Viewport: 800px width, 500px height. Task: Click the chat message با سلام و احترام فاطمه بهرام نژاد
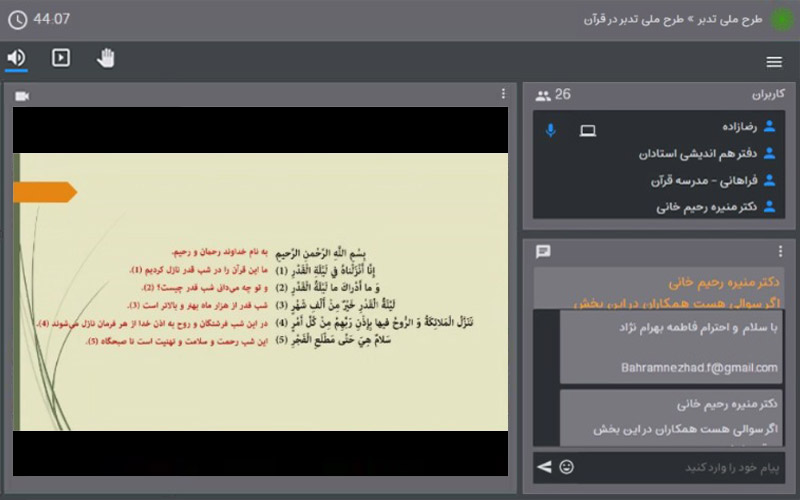(x=698, y=328)
